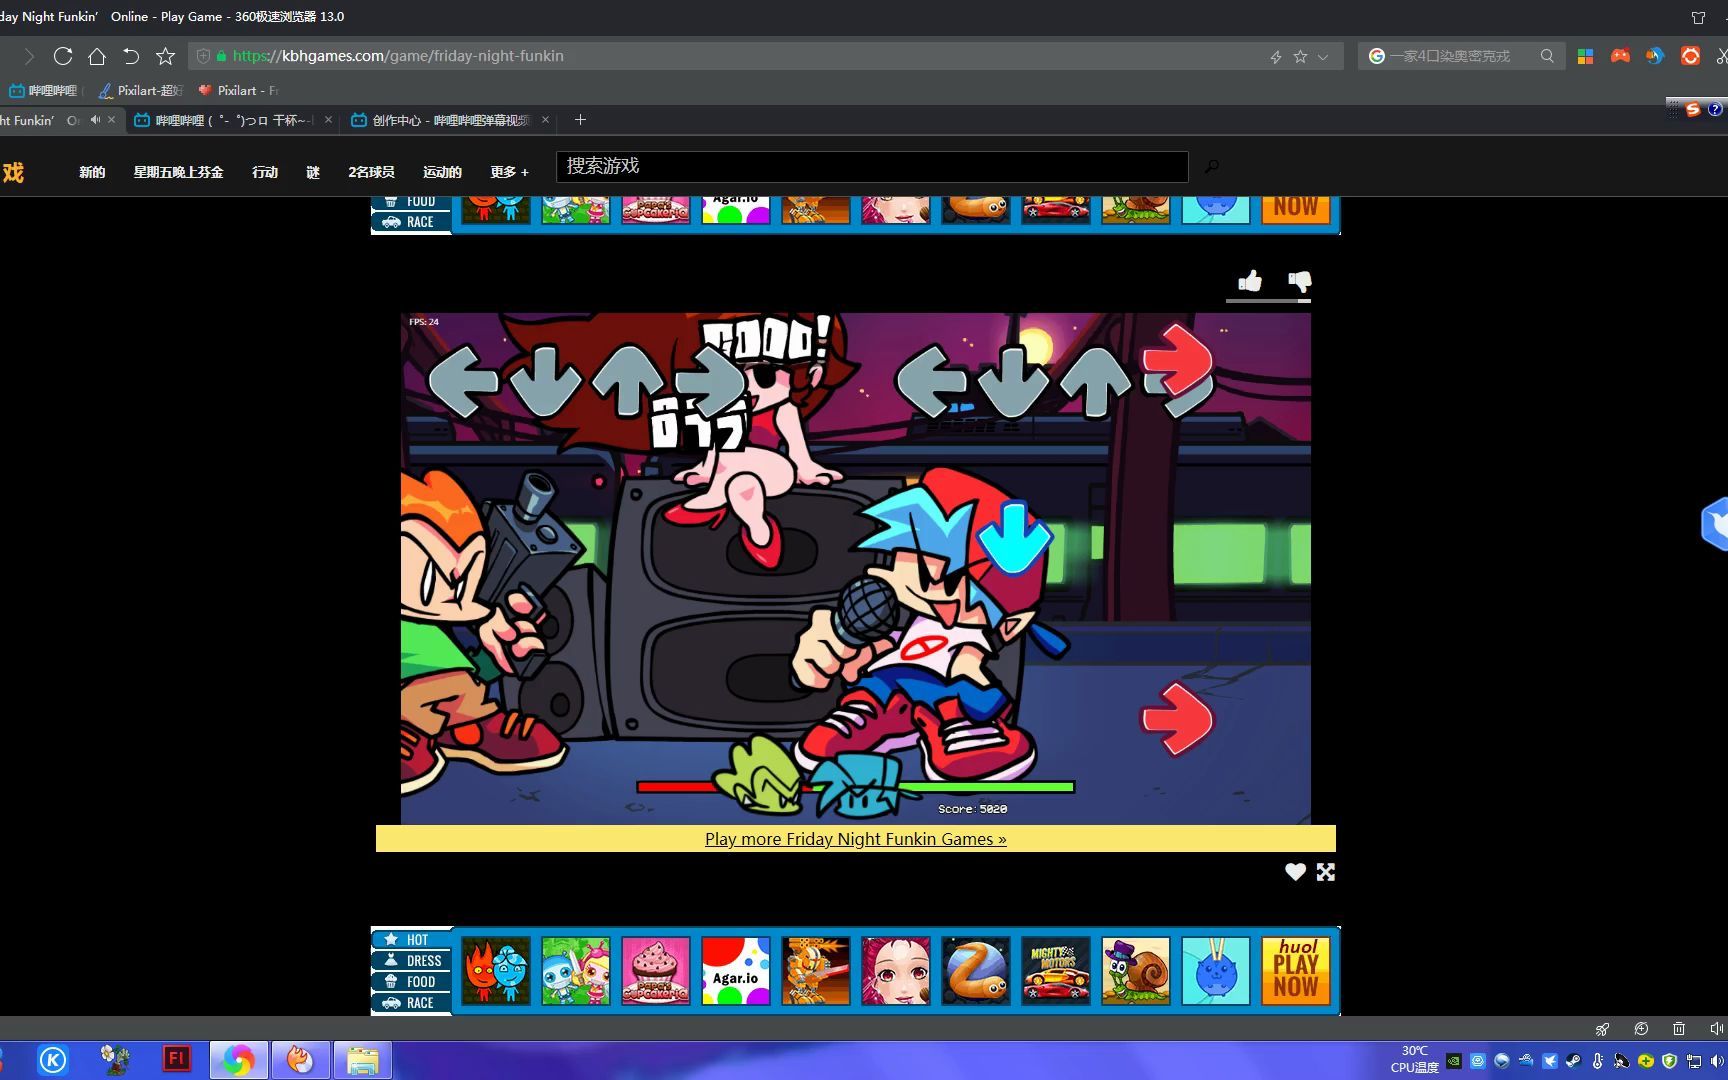Select RACE category in bottom ad banner
1728x1080 pixels.
pyautogui.click(x=412, y=1003)
